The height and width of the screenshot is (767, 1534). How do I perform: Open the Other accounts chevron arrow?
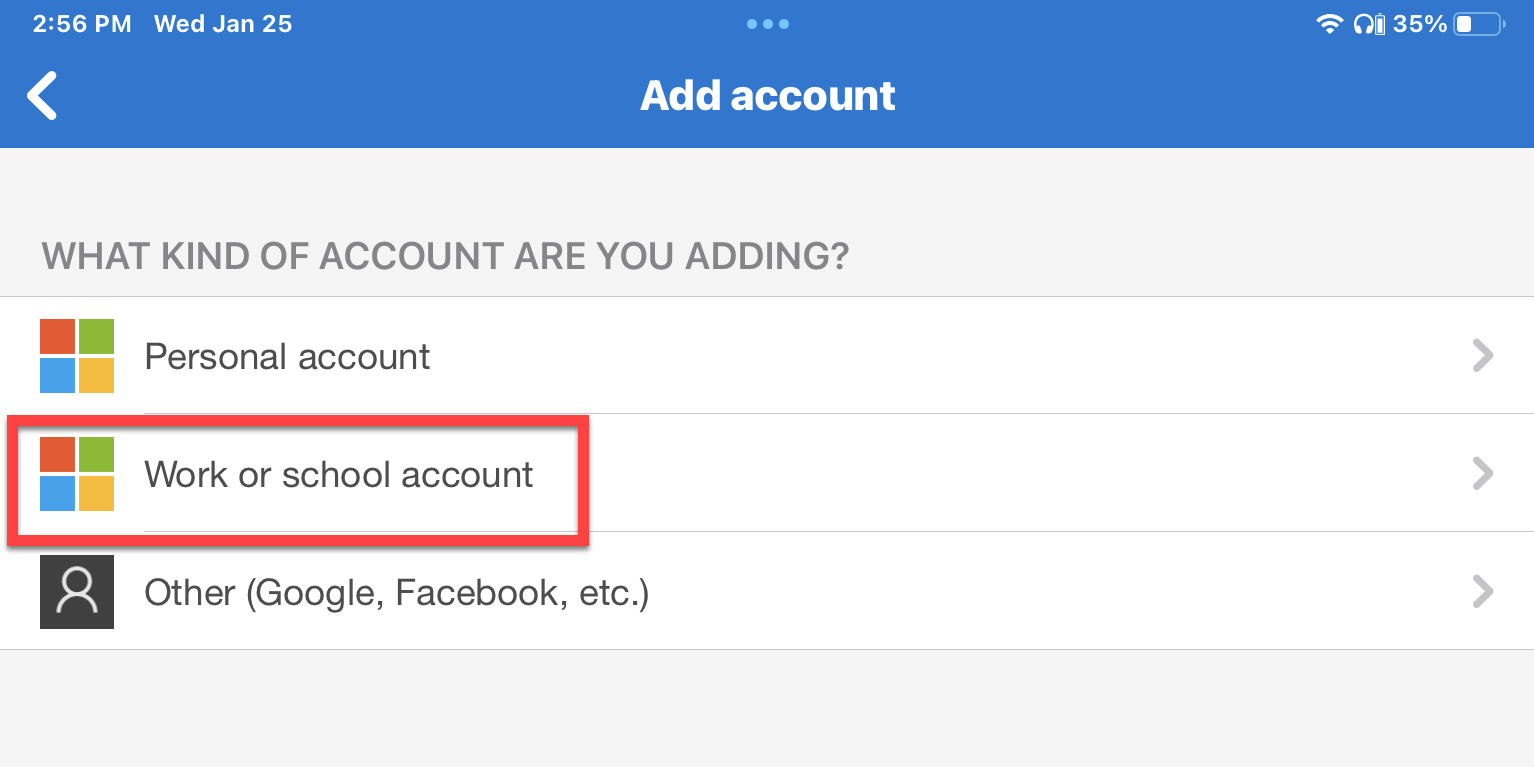pyautogui.click(x=1483, y=592)
